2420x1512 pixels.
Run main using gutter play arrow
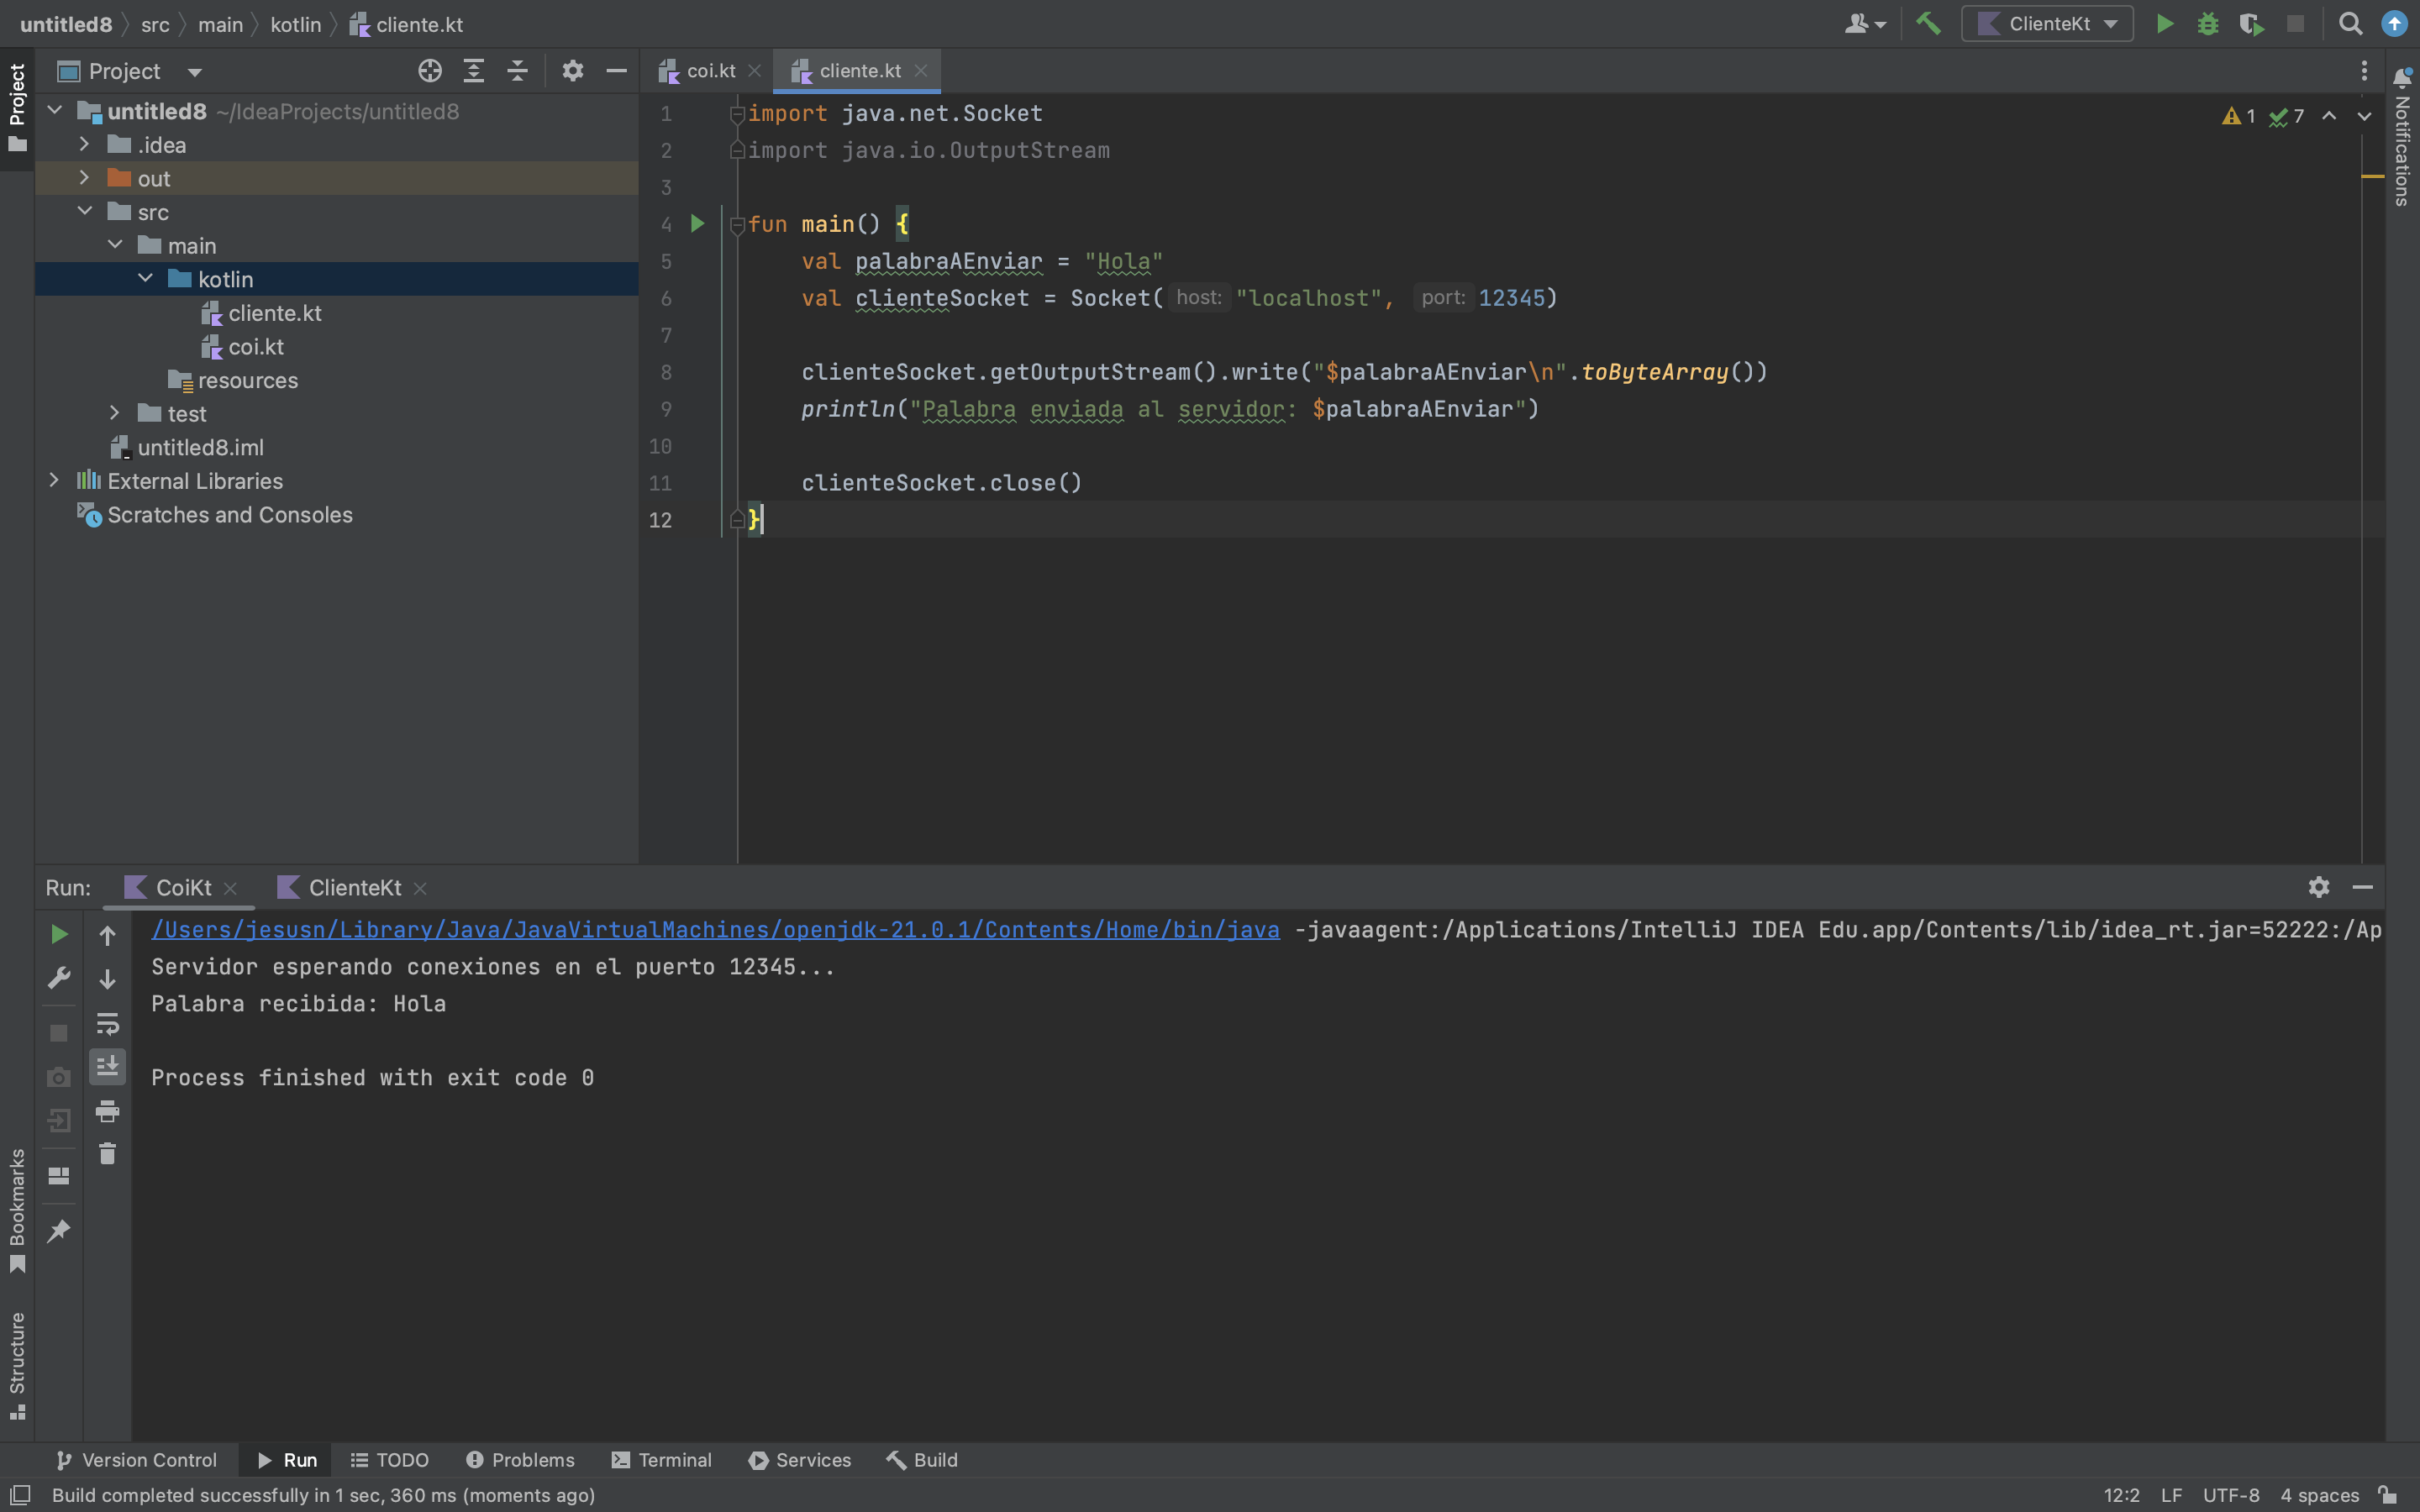coord(698,224)
